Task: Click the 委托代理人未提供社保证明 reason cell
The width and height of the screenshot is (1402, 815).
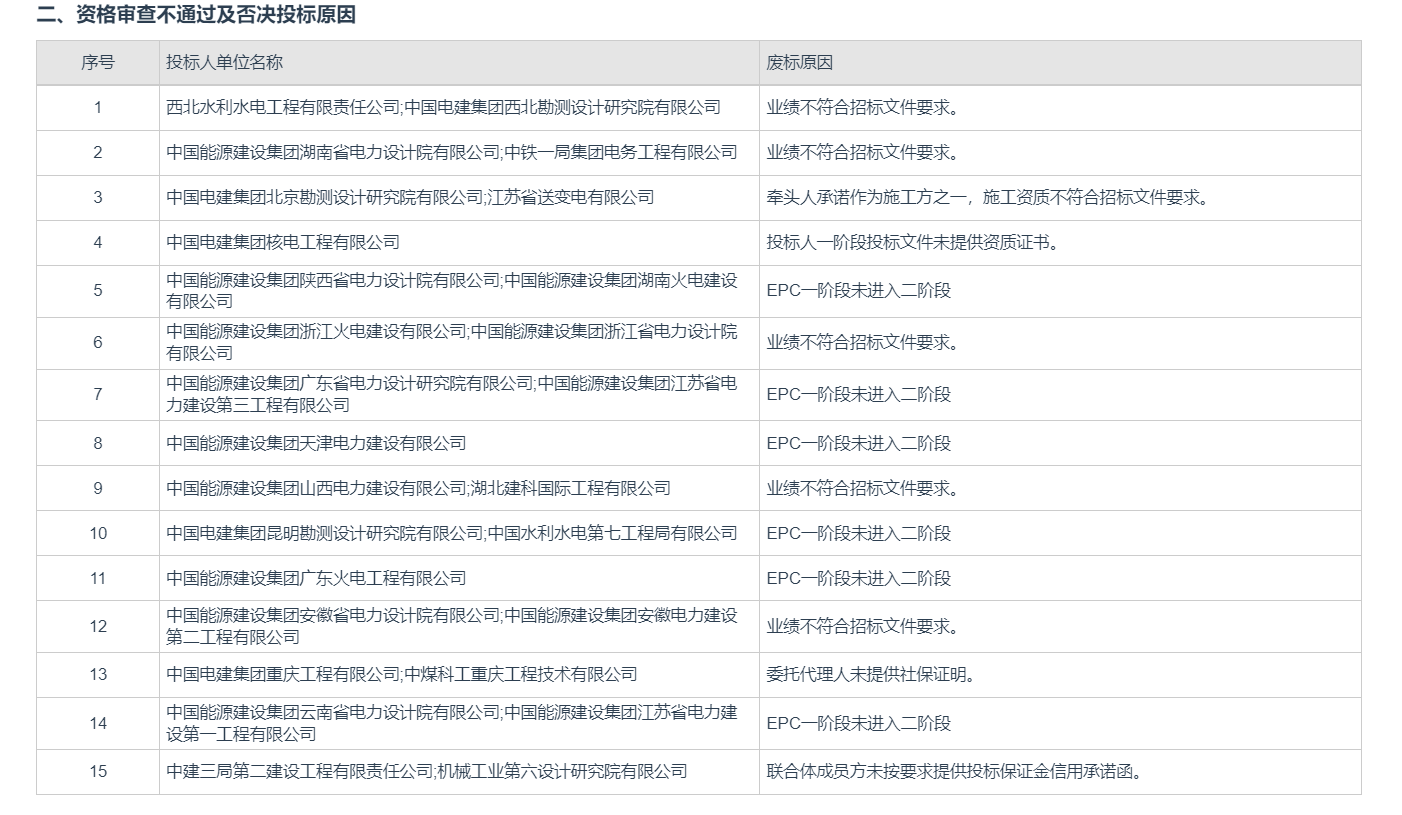Action: pyautogui.click(x=870, y=675)
